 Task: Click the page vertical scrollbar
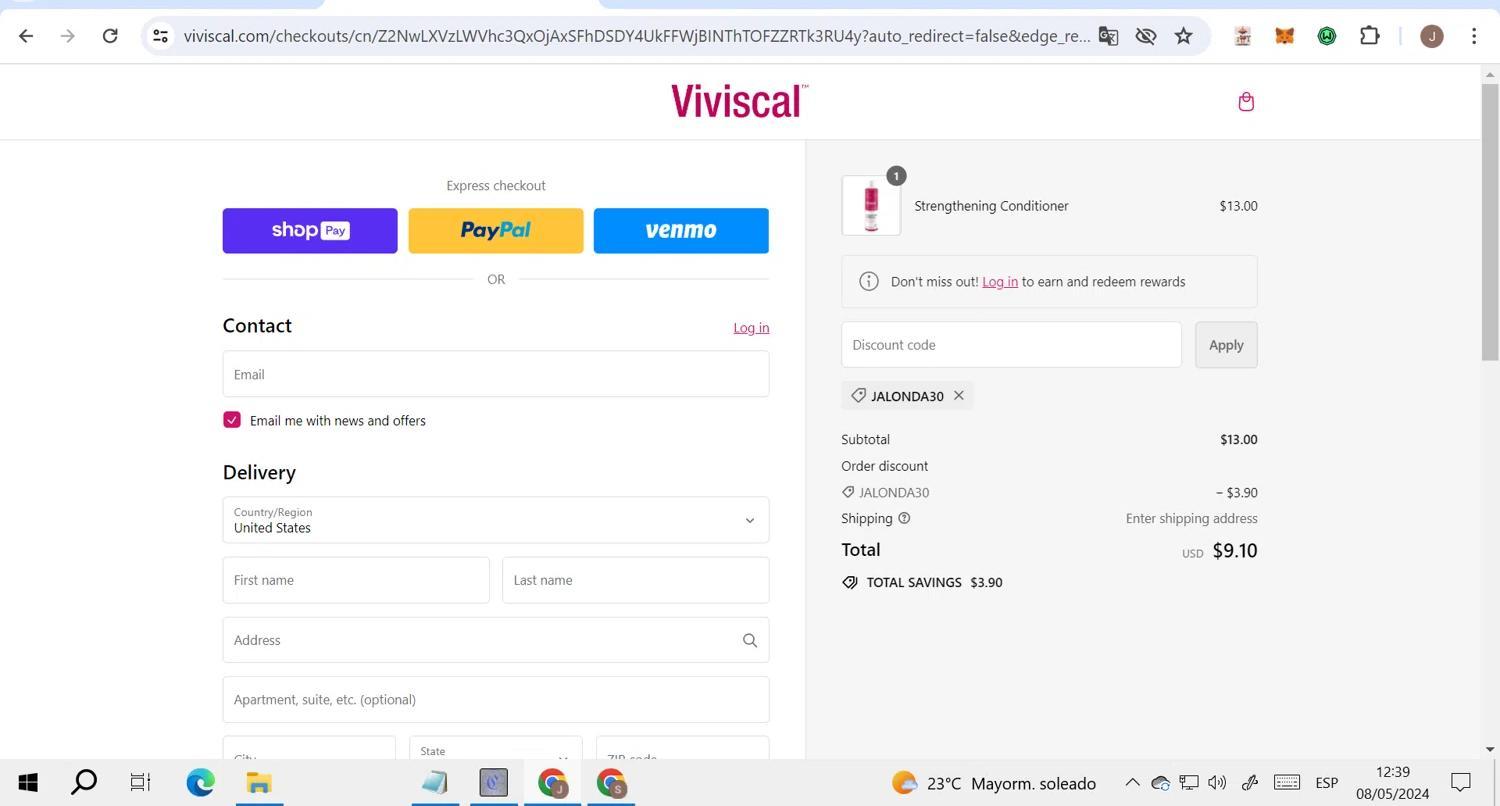pos(1490,220)
